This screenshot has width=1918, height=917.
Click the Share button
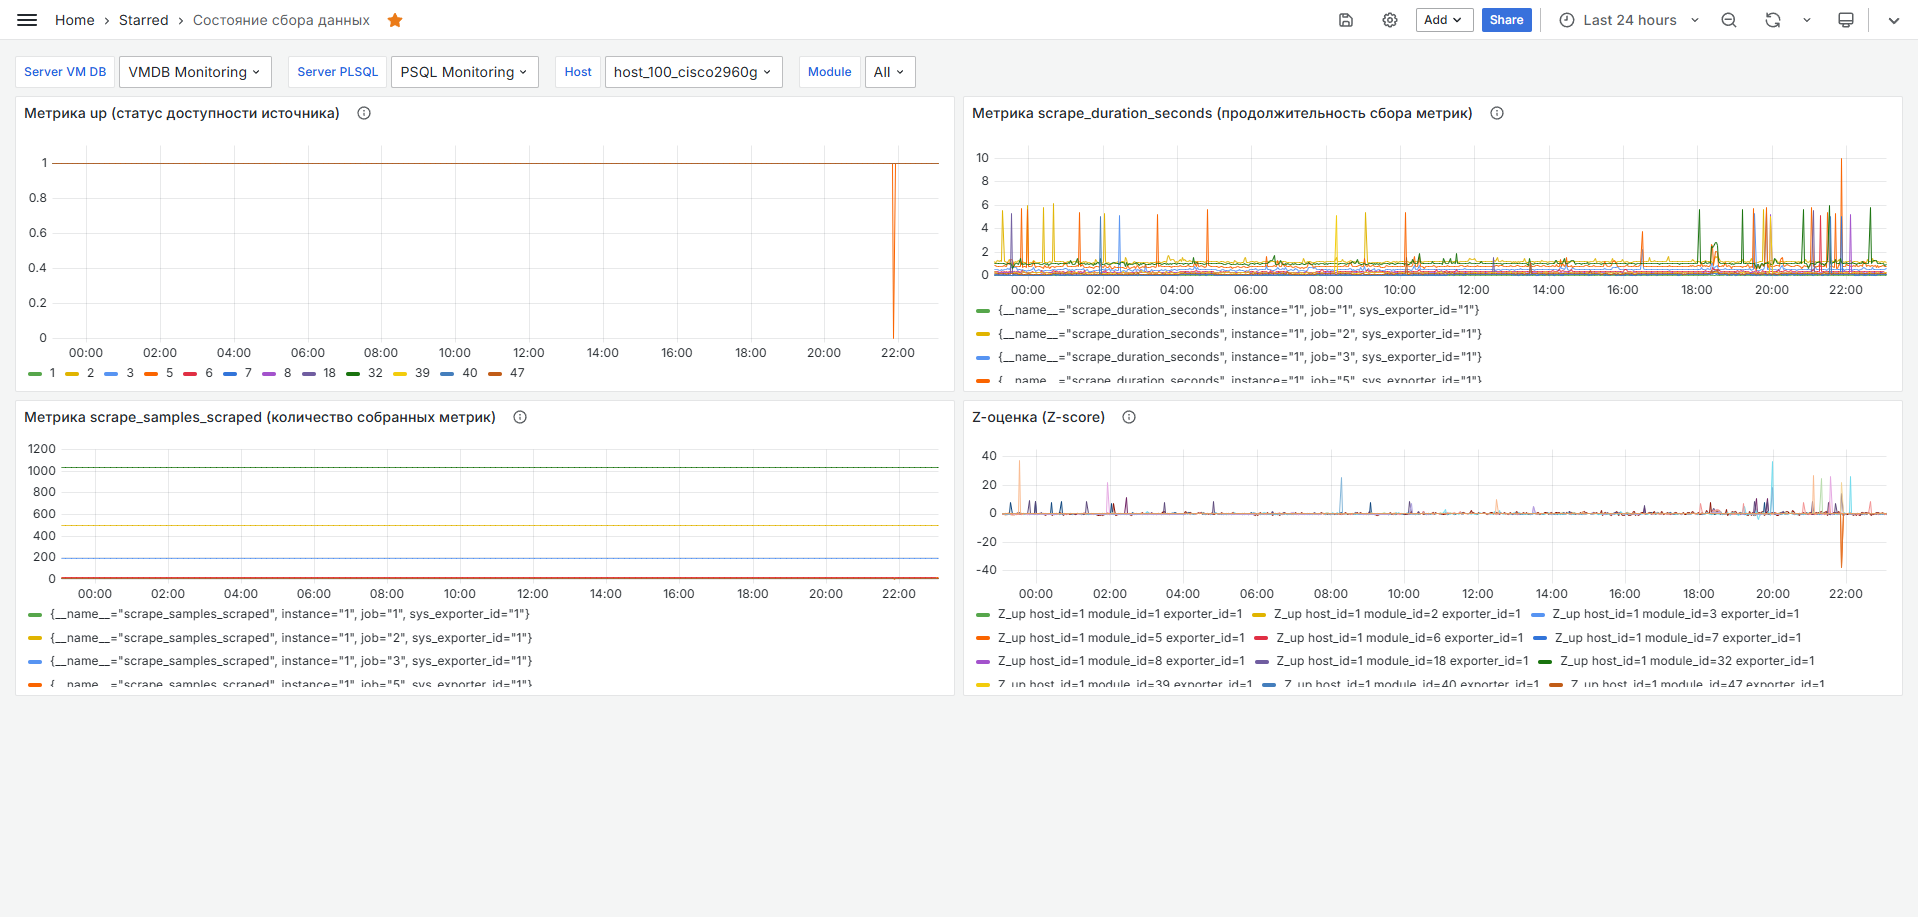pos(1506,20)
